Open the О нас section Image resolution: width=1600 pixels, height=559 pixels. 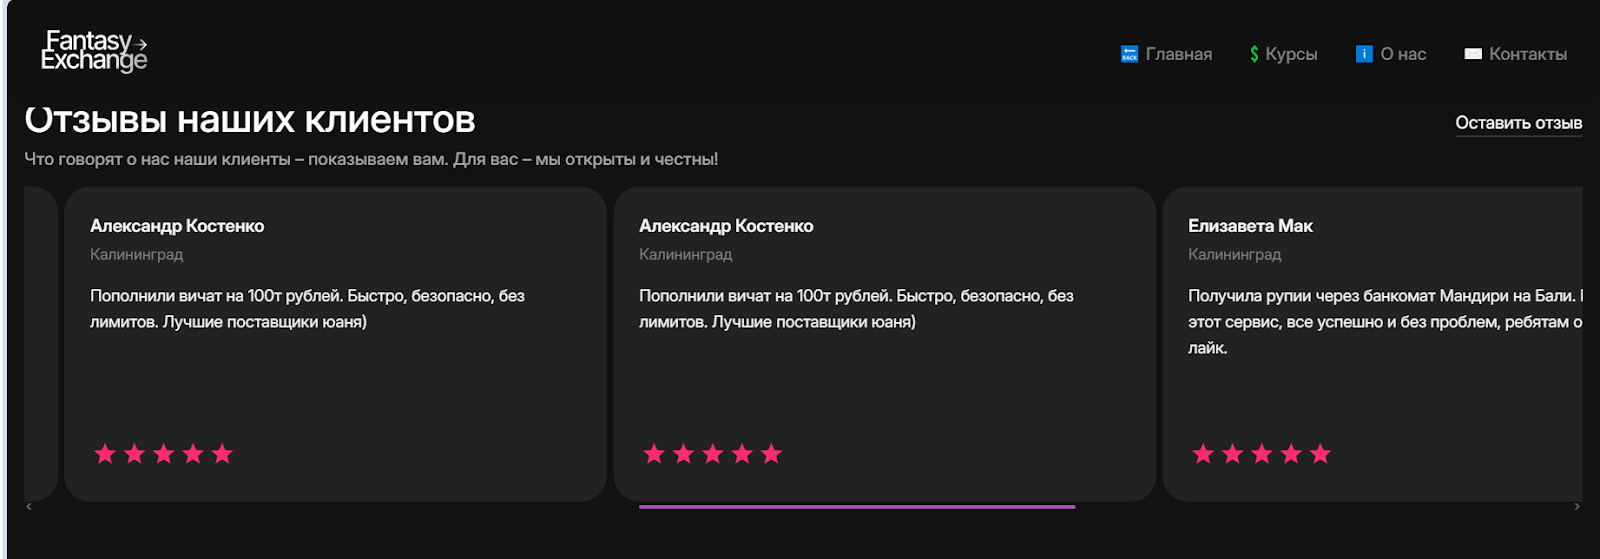[x=1403, y=54]
